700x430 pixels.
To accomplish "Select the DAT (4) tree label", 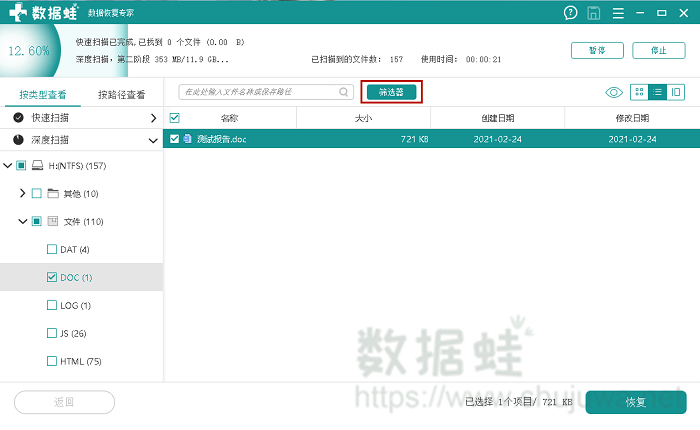I will [x=75, y=250].
